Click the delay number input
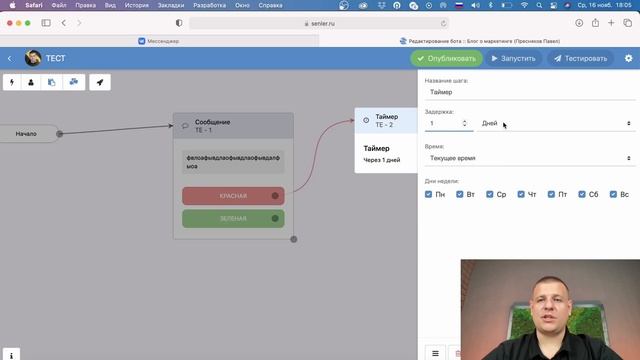Image resolution: width=640 pixels, height=360 pixels. pos(449,123)
